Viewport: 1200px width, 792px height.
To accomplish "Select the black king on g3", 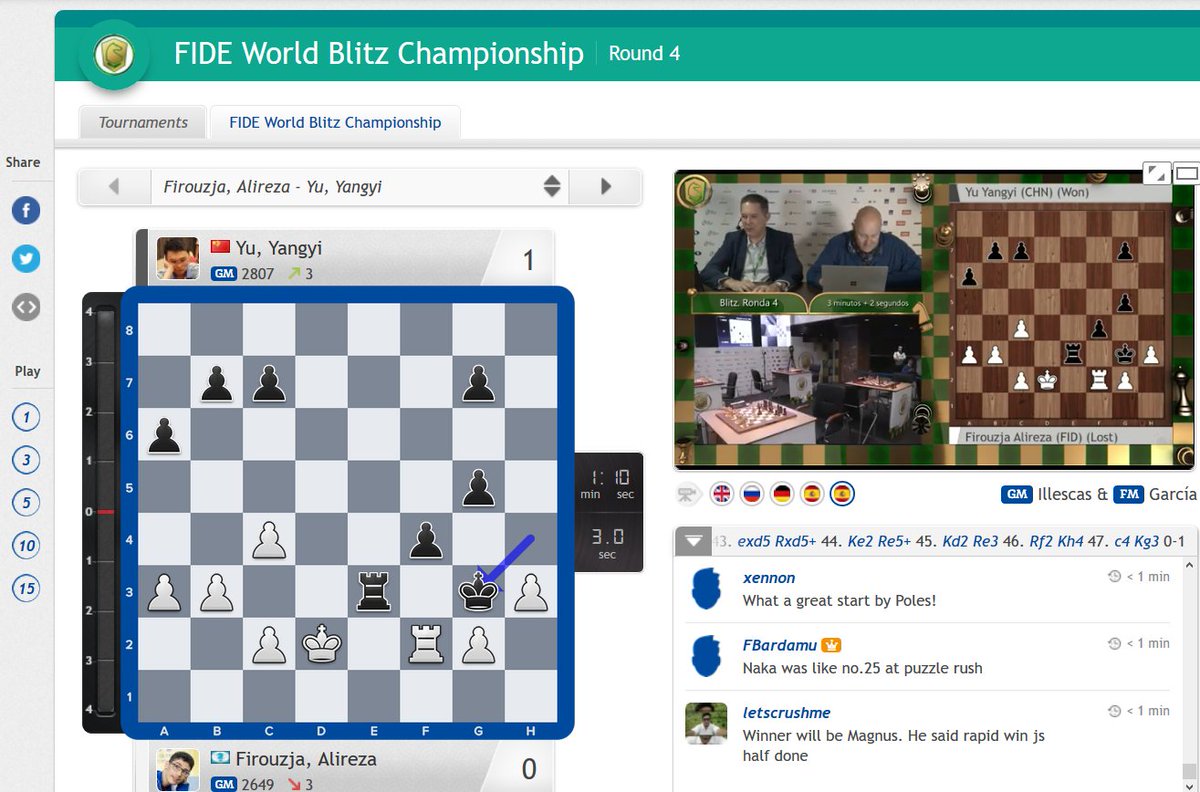I will pos(478,592).
